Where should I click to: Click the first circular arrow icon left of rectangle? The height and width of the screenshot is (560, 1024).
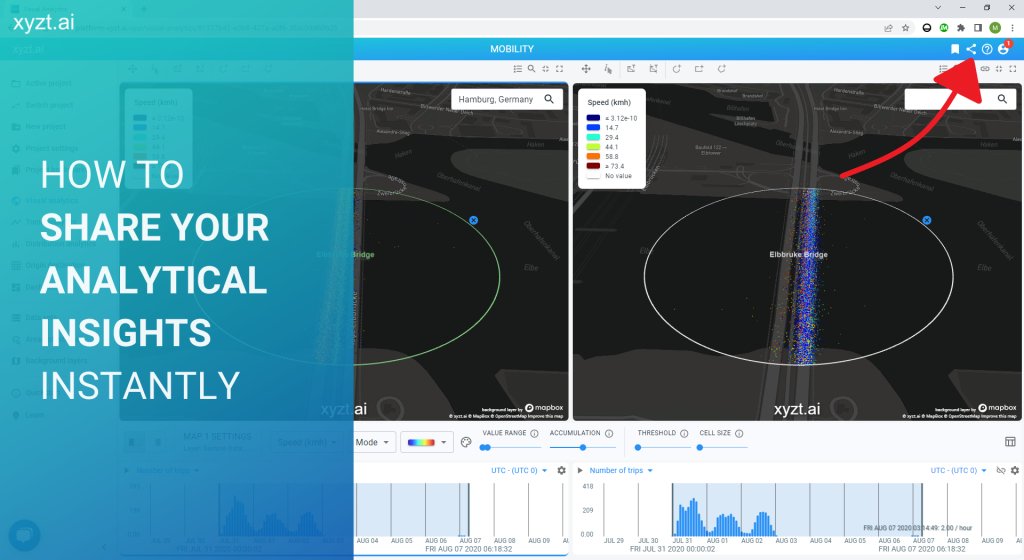click(677, 69)
